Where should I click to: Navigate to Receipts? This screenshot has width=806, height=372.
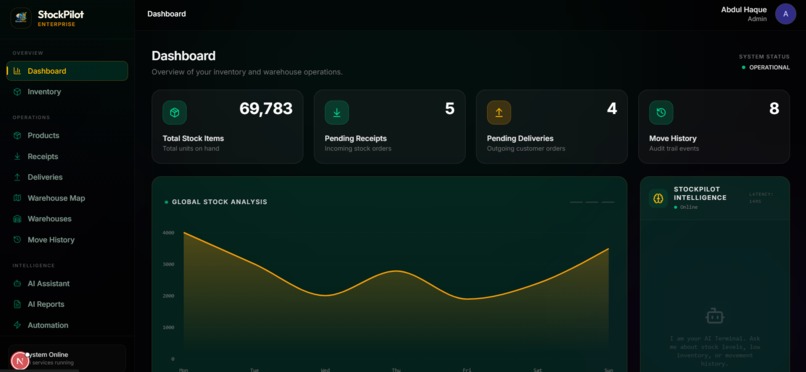tap(67, 156)
